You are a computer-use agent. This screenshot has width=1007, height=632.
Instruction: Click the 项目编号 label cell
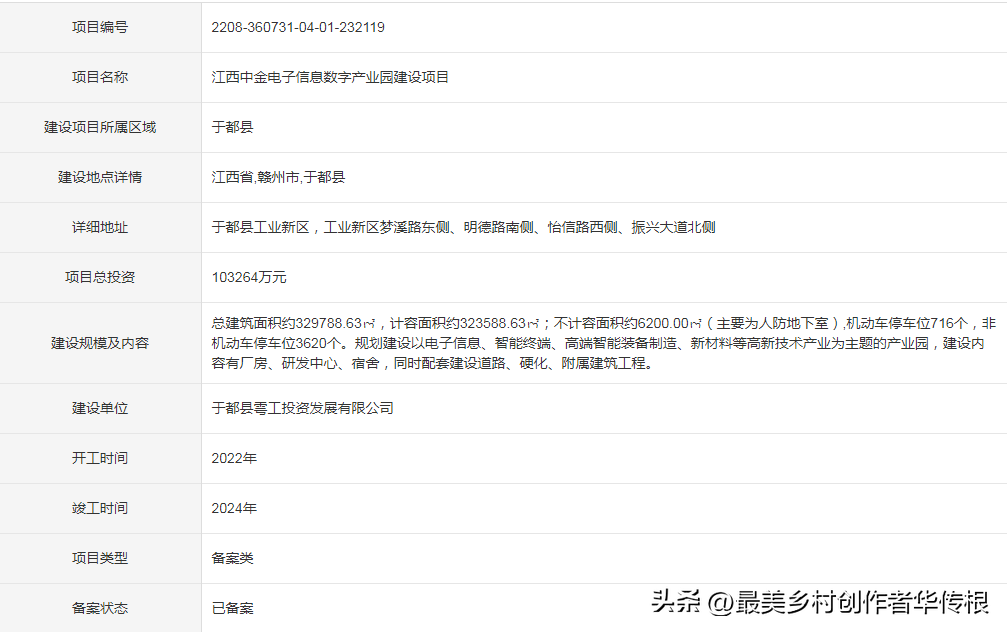pos(100,27)
